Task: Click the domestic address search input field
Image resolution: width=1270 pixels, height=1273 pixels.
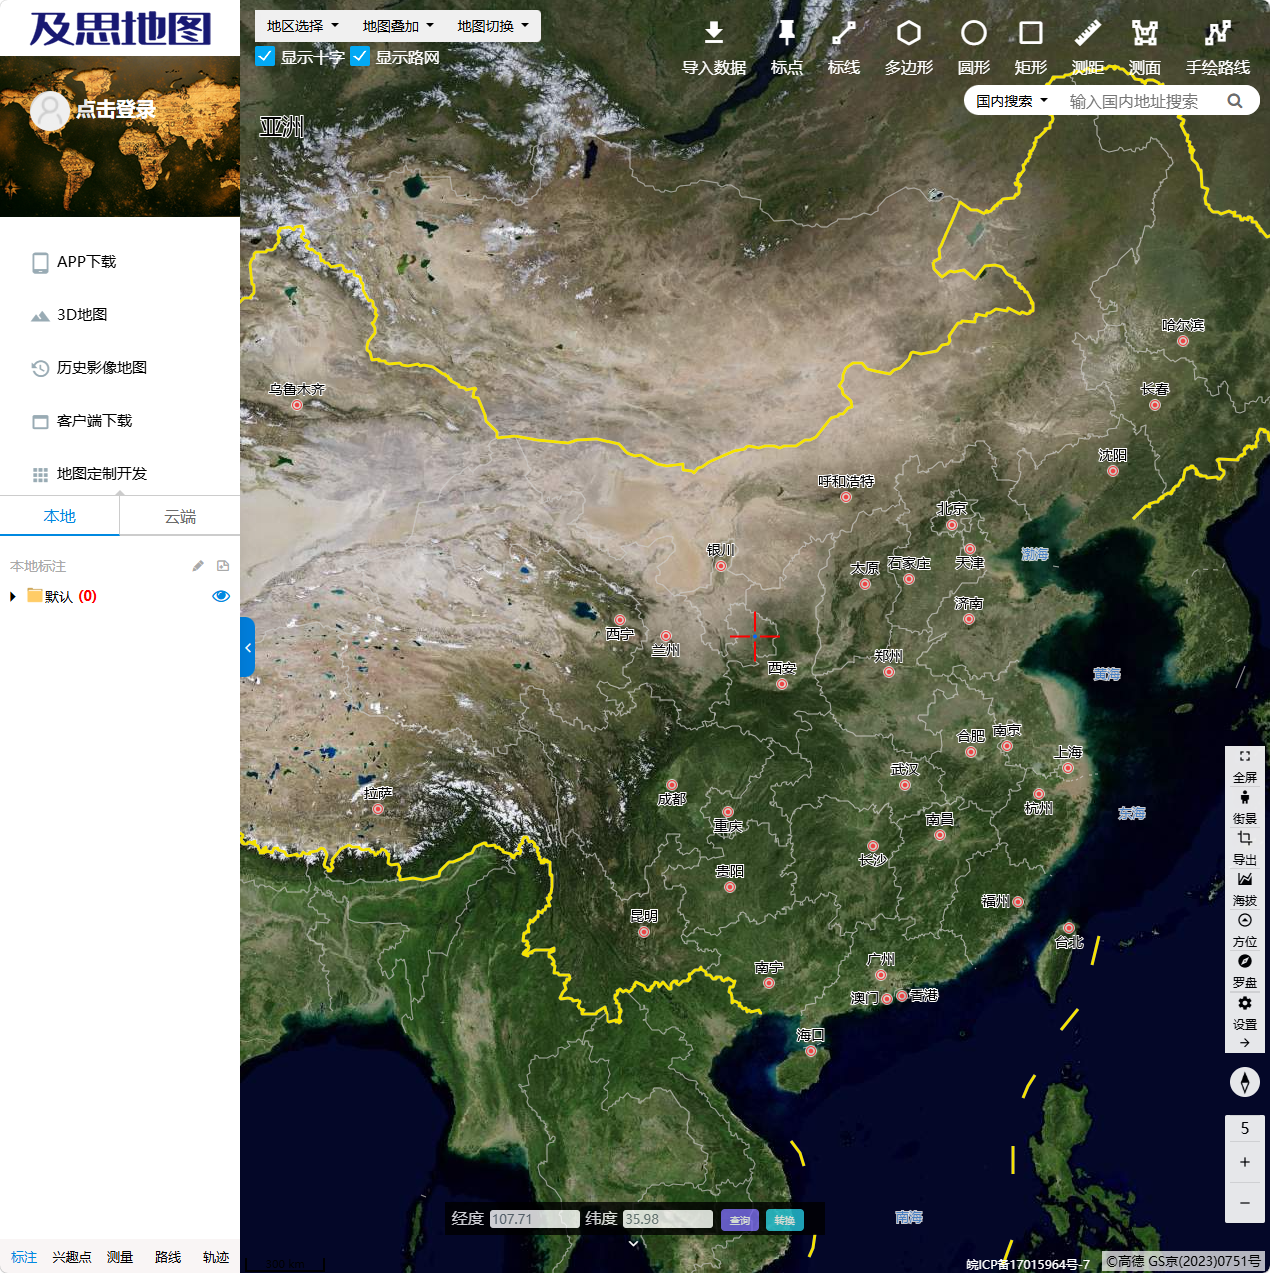Action: point(1140,101)
